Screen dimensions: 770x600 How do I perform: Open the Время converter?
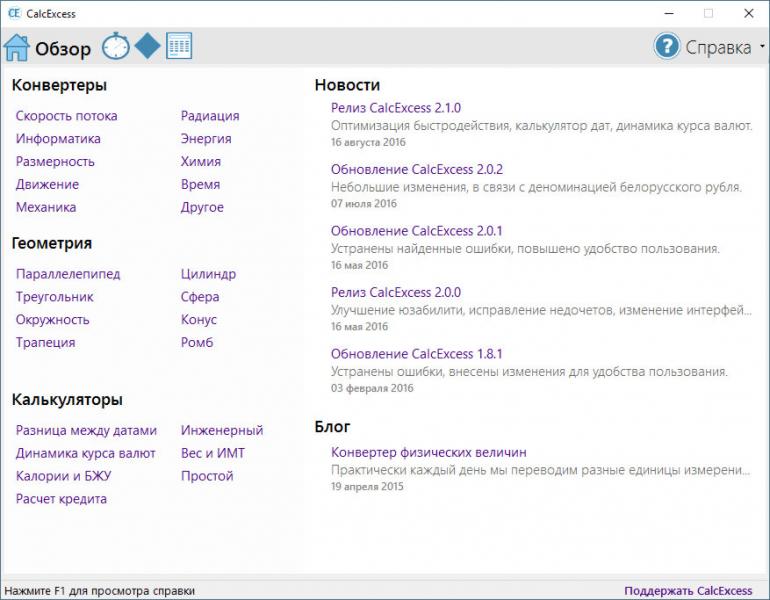click(200, 185)
